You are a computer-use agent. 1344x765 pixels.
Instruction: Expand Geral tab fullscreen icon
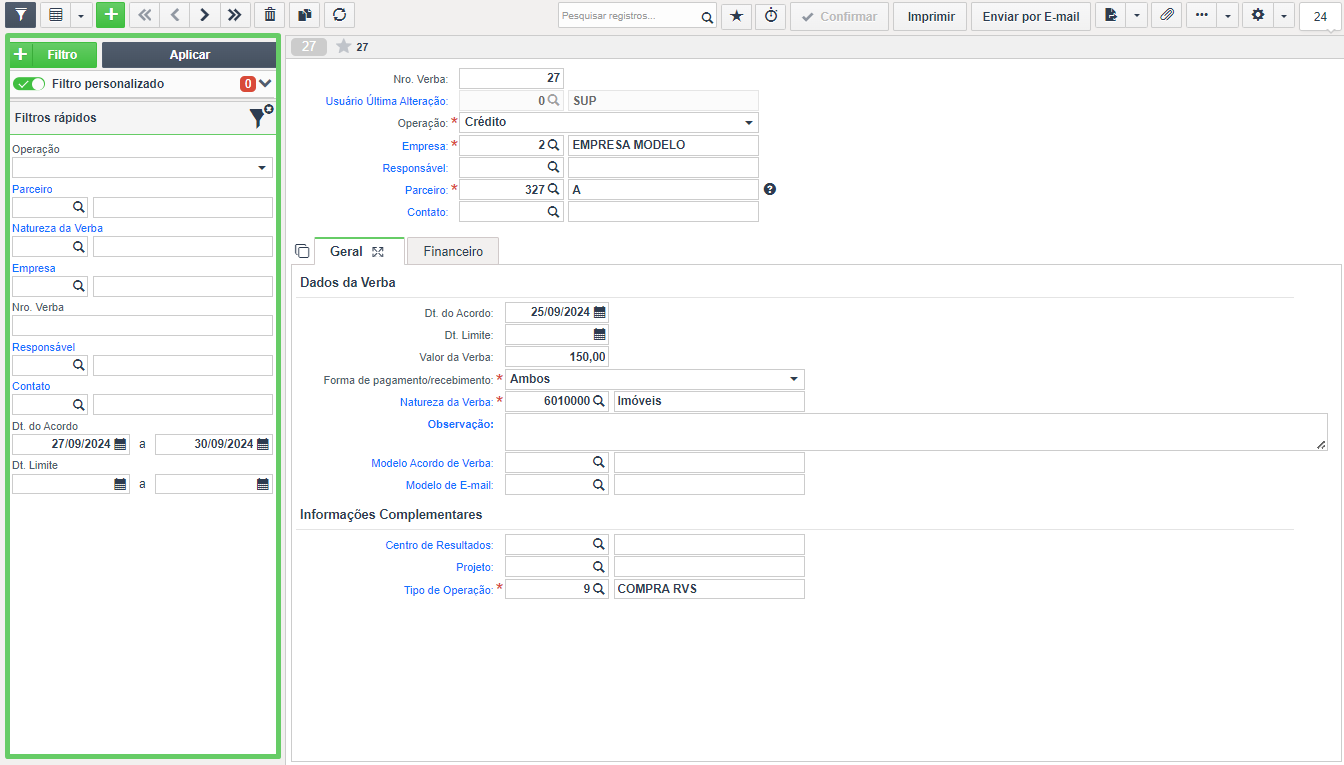[378, 252]
